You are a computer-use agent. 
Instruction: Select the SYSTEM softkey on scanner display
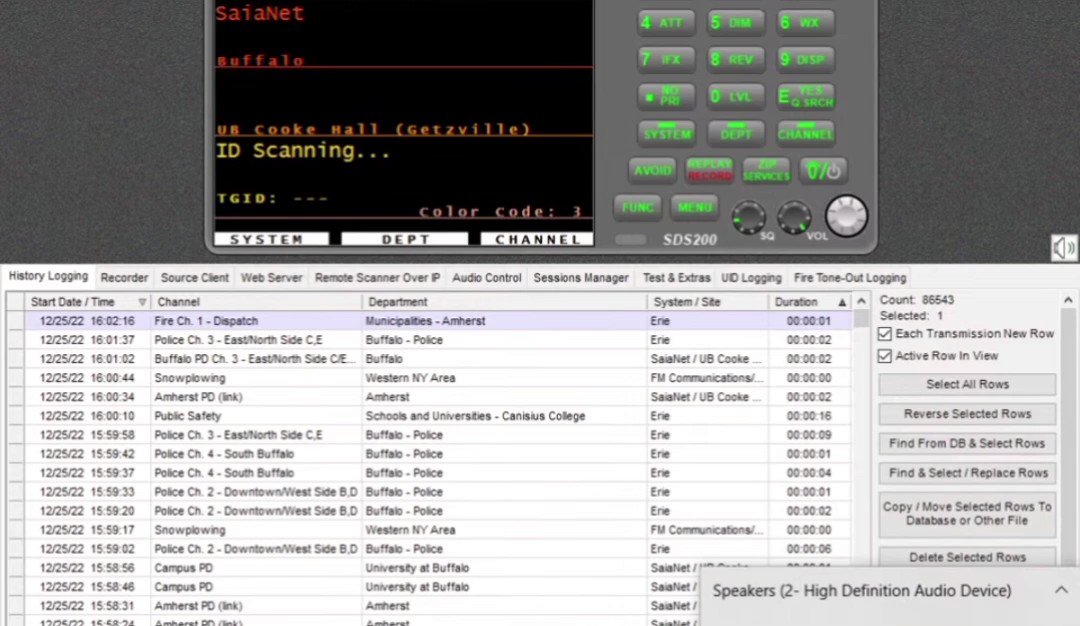tap(271, 239)
